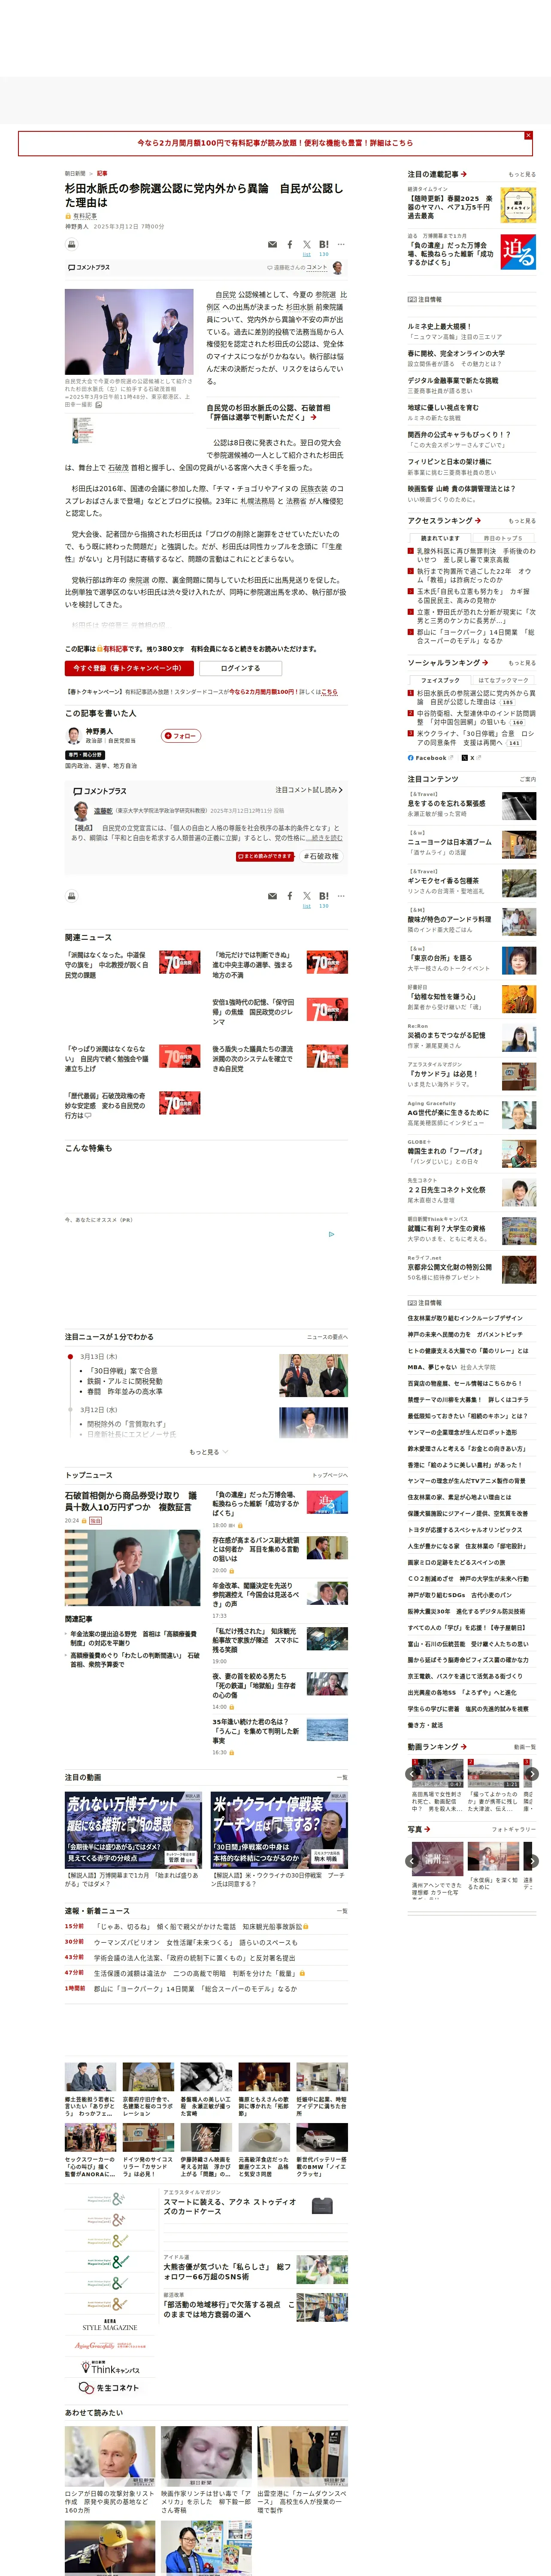551x2576 pixels.
Task: Click the lower X share icon
Action: point(307,896)
